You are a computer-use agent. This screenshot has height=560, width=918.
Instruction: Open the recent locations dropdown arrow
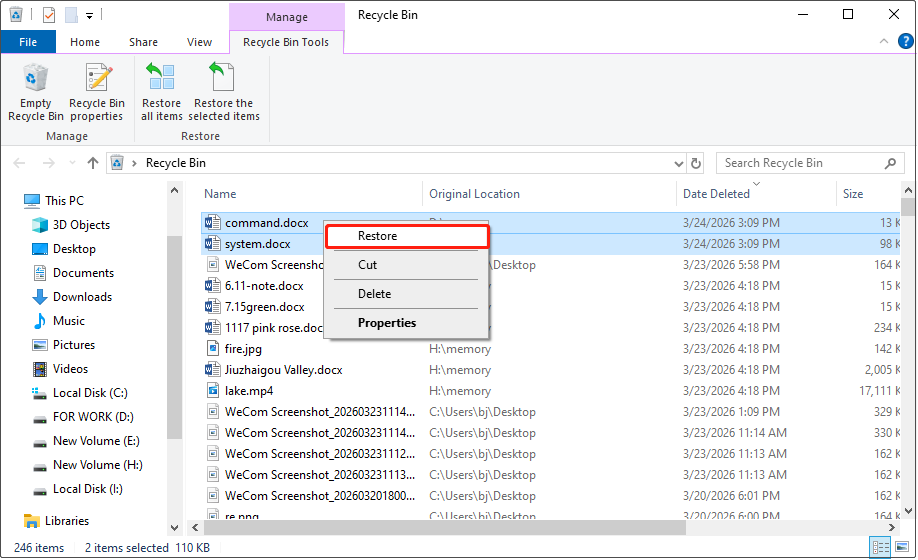72,163
